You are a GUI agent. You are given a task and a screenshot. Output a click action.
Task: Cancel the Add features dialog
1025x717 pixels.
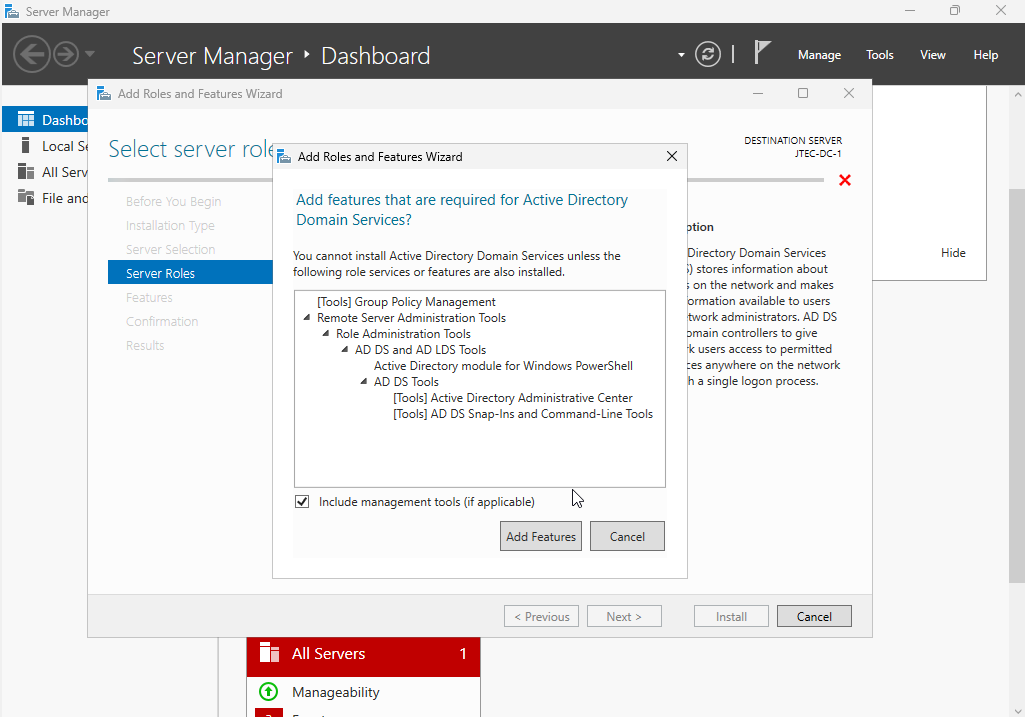tap(627, 536)
